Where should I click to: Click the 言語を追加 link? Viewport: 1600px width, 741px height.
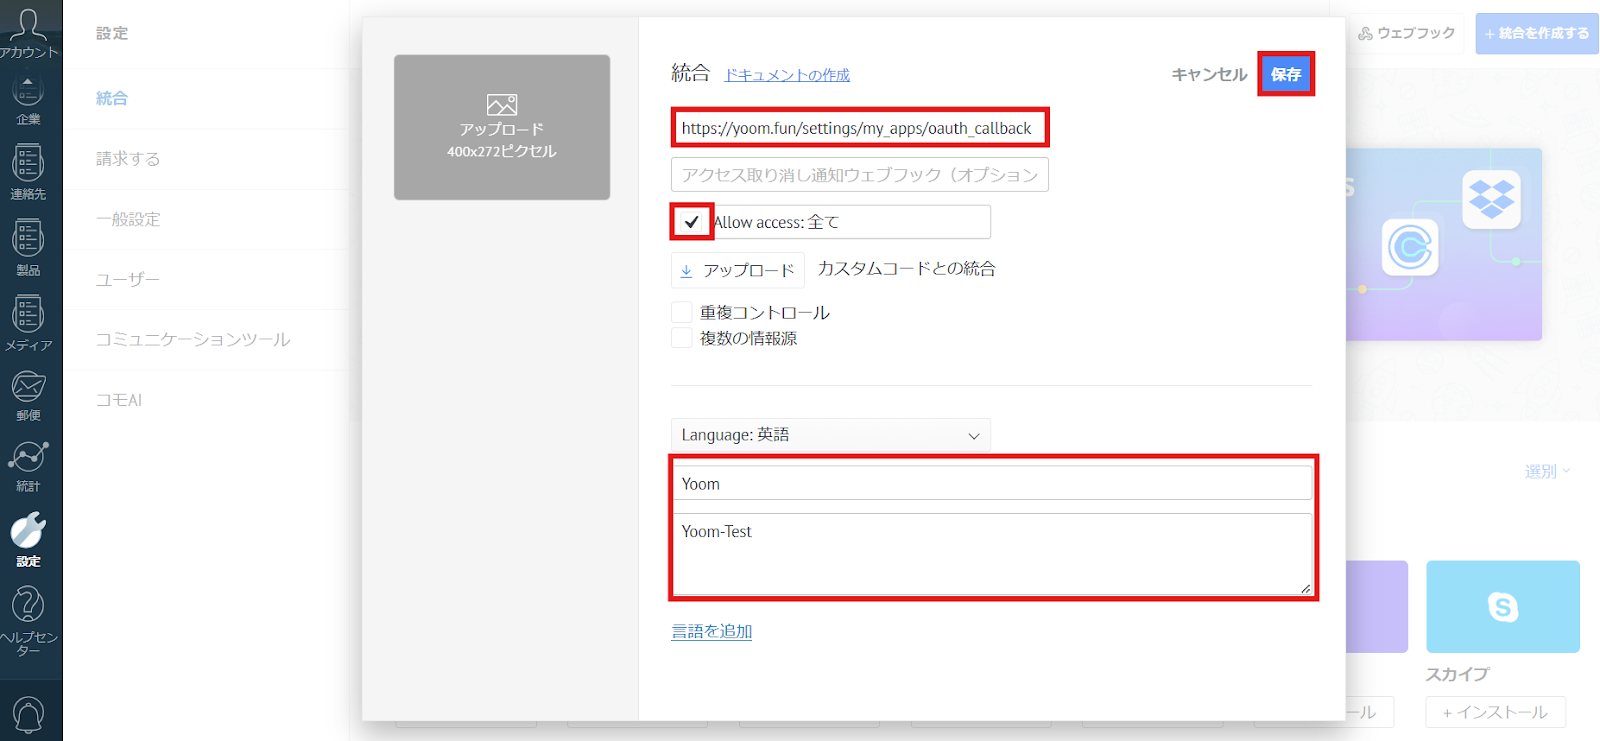pos(712,631)
